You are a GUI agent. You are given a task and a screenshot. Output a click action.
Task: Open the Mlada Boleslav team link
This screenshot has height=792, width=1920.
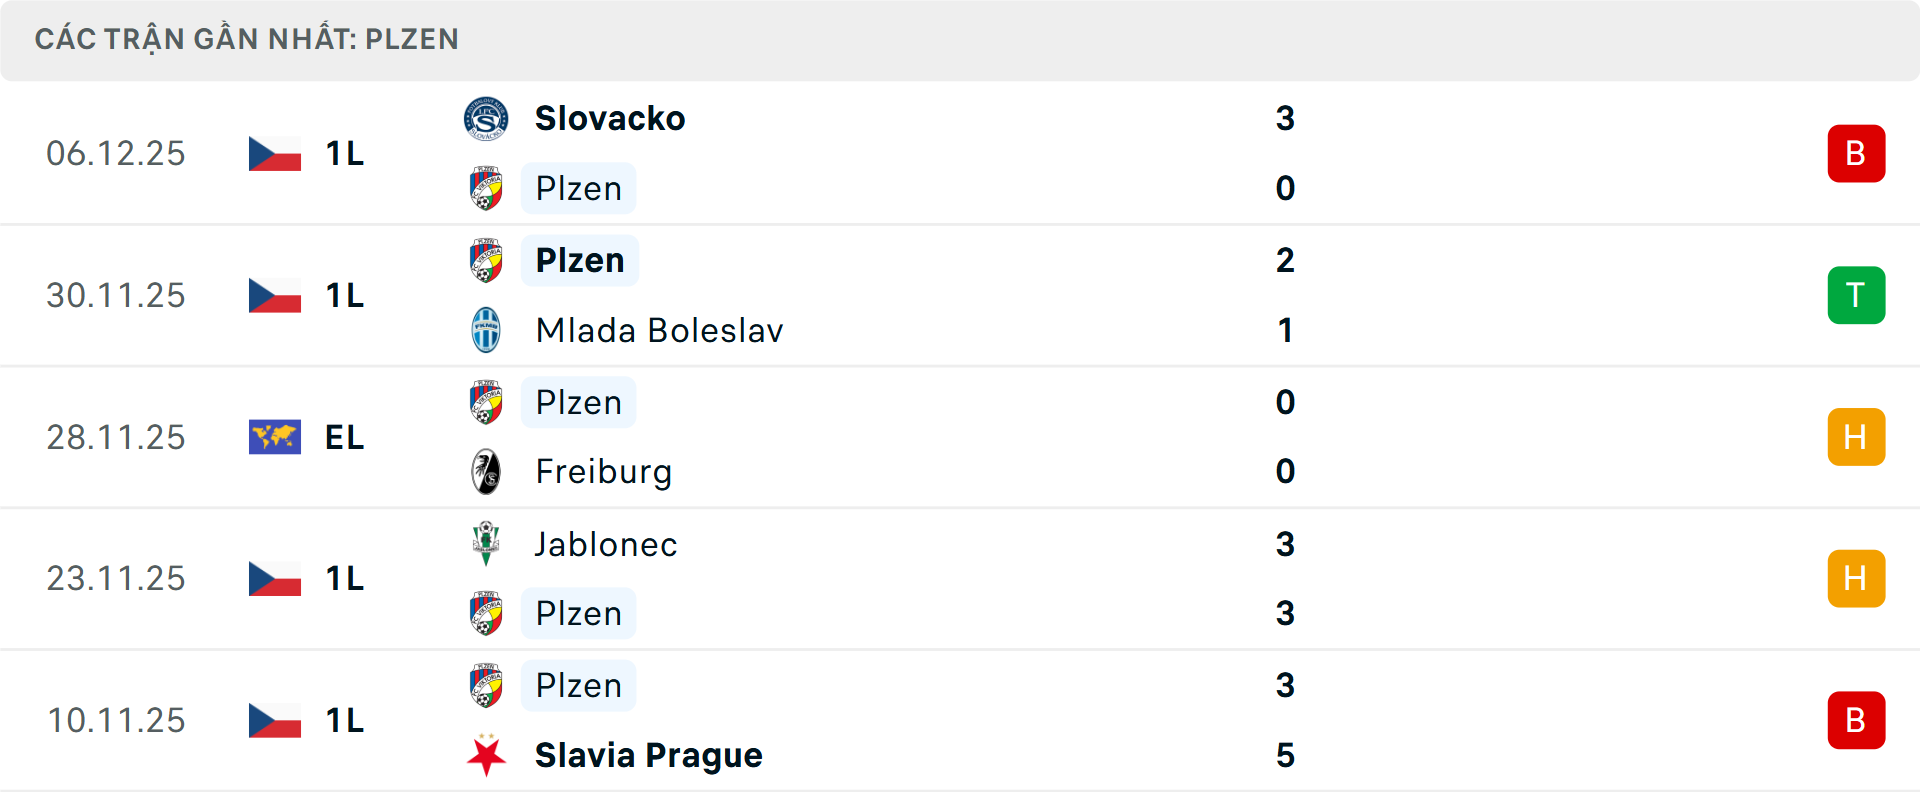coord(659,330)
